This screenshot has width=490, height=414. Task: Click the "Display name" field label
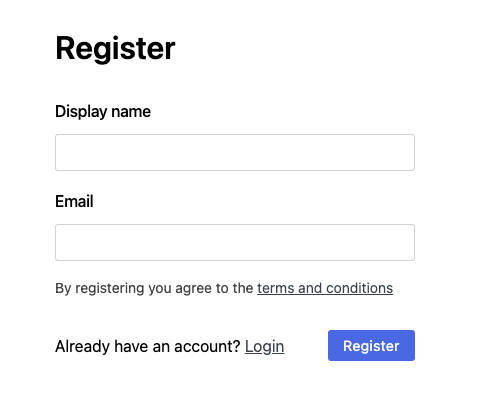click(x=103, y=112)
